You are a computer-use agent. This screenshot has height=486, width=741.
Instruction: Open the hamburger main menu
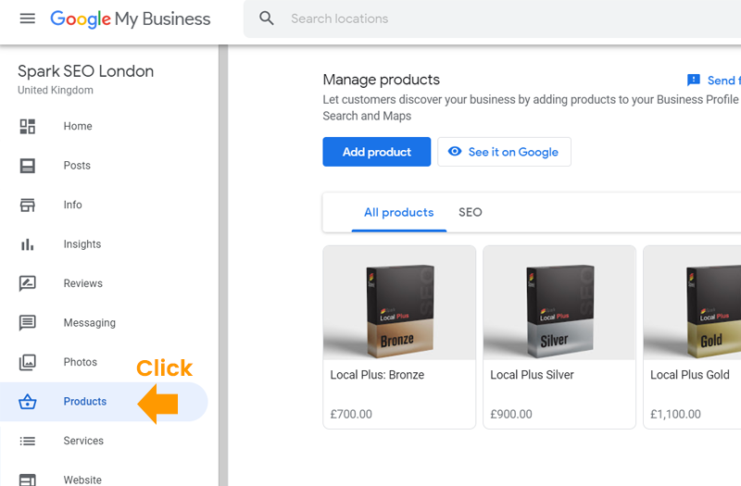(x=27, y=18)
